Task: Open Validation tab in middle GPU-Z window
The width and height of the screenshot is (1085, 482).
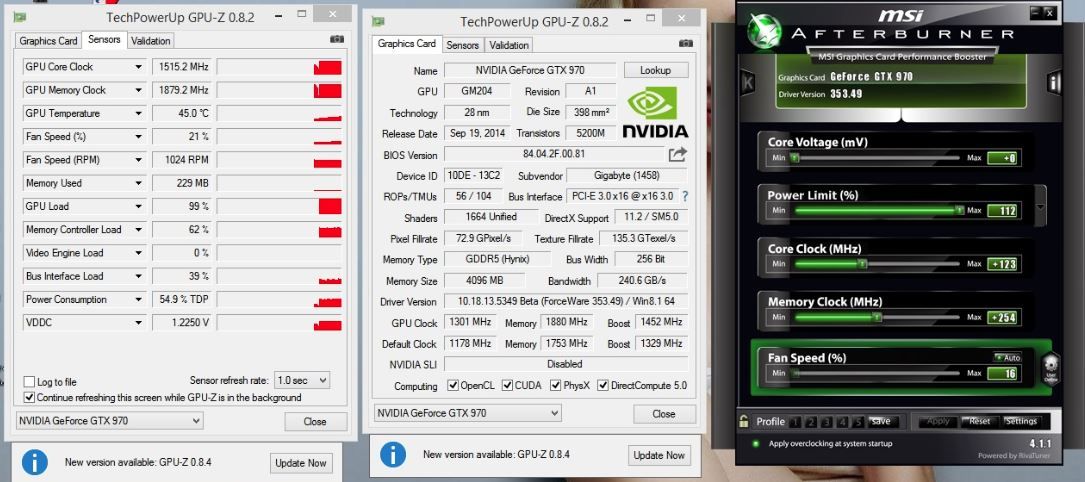Action: 509,45
